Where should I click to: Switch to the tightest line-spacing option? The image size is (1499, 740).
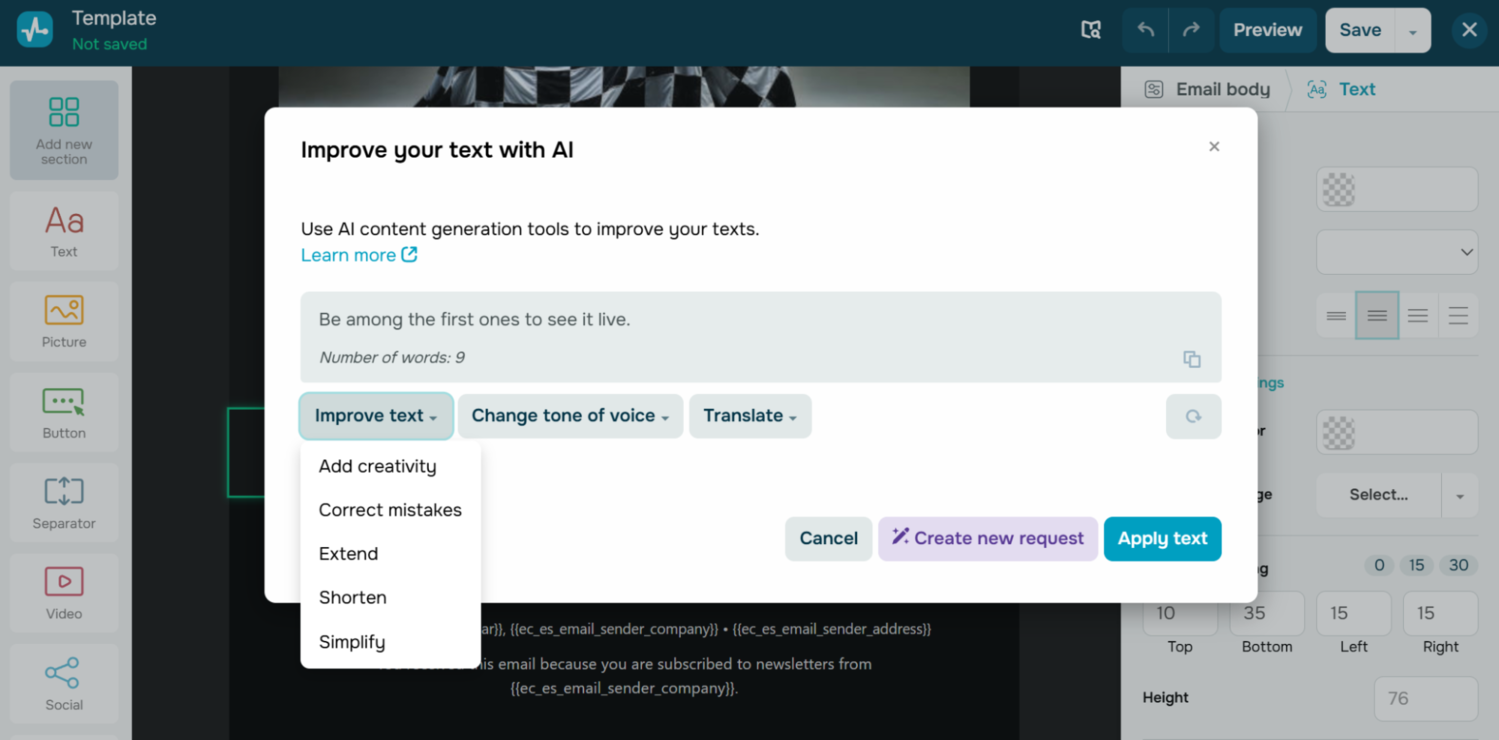pos(1336,315)
